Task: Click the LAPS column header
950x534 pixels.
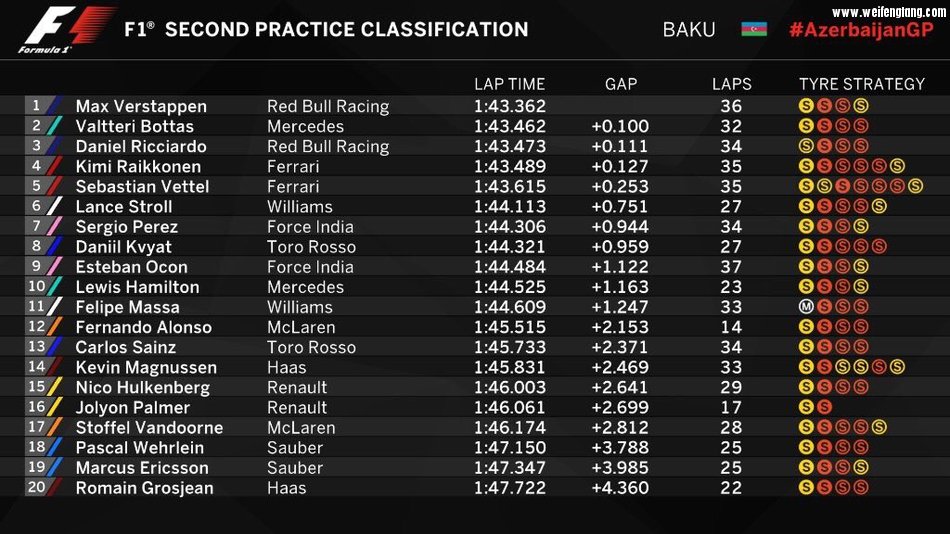Action: tap(731, 84)
